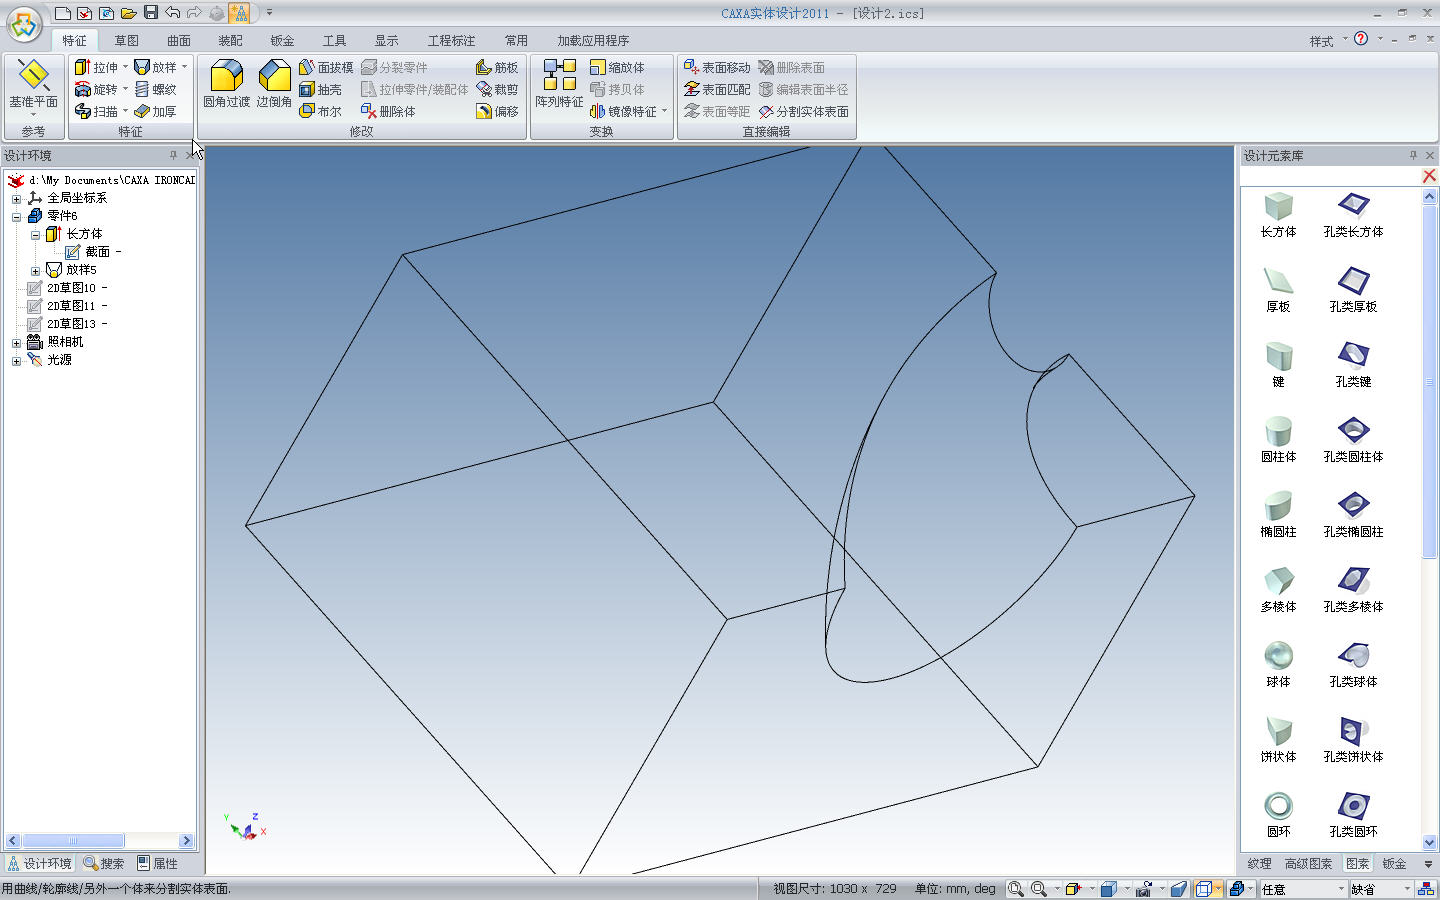The height and width of the screenshot is (900, 1440).
Task: Open the 任意 selection filter dropdown
Action: point(1341,889)
